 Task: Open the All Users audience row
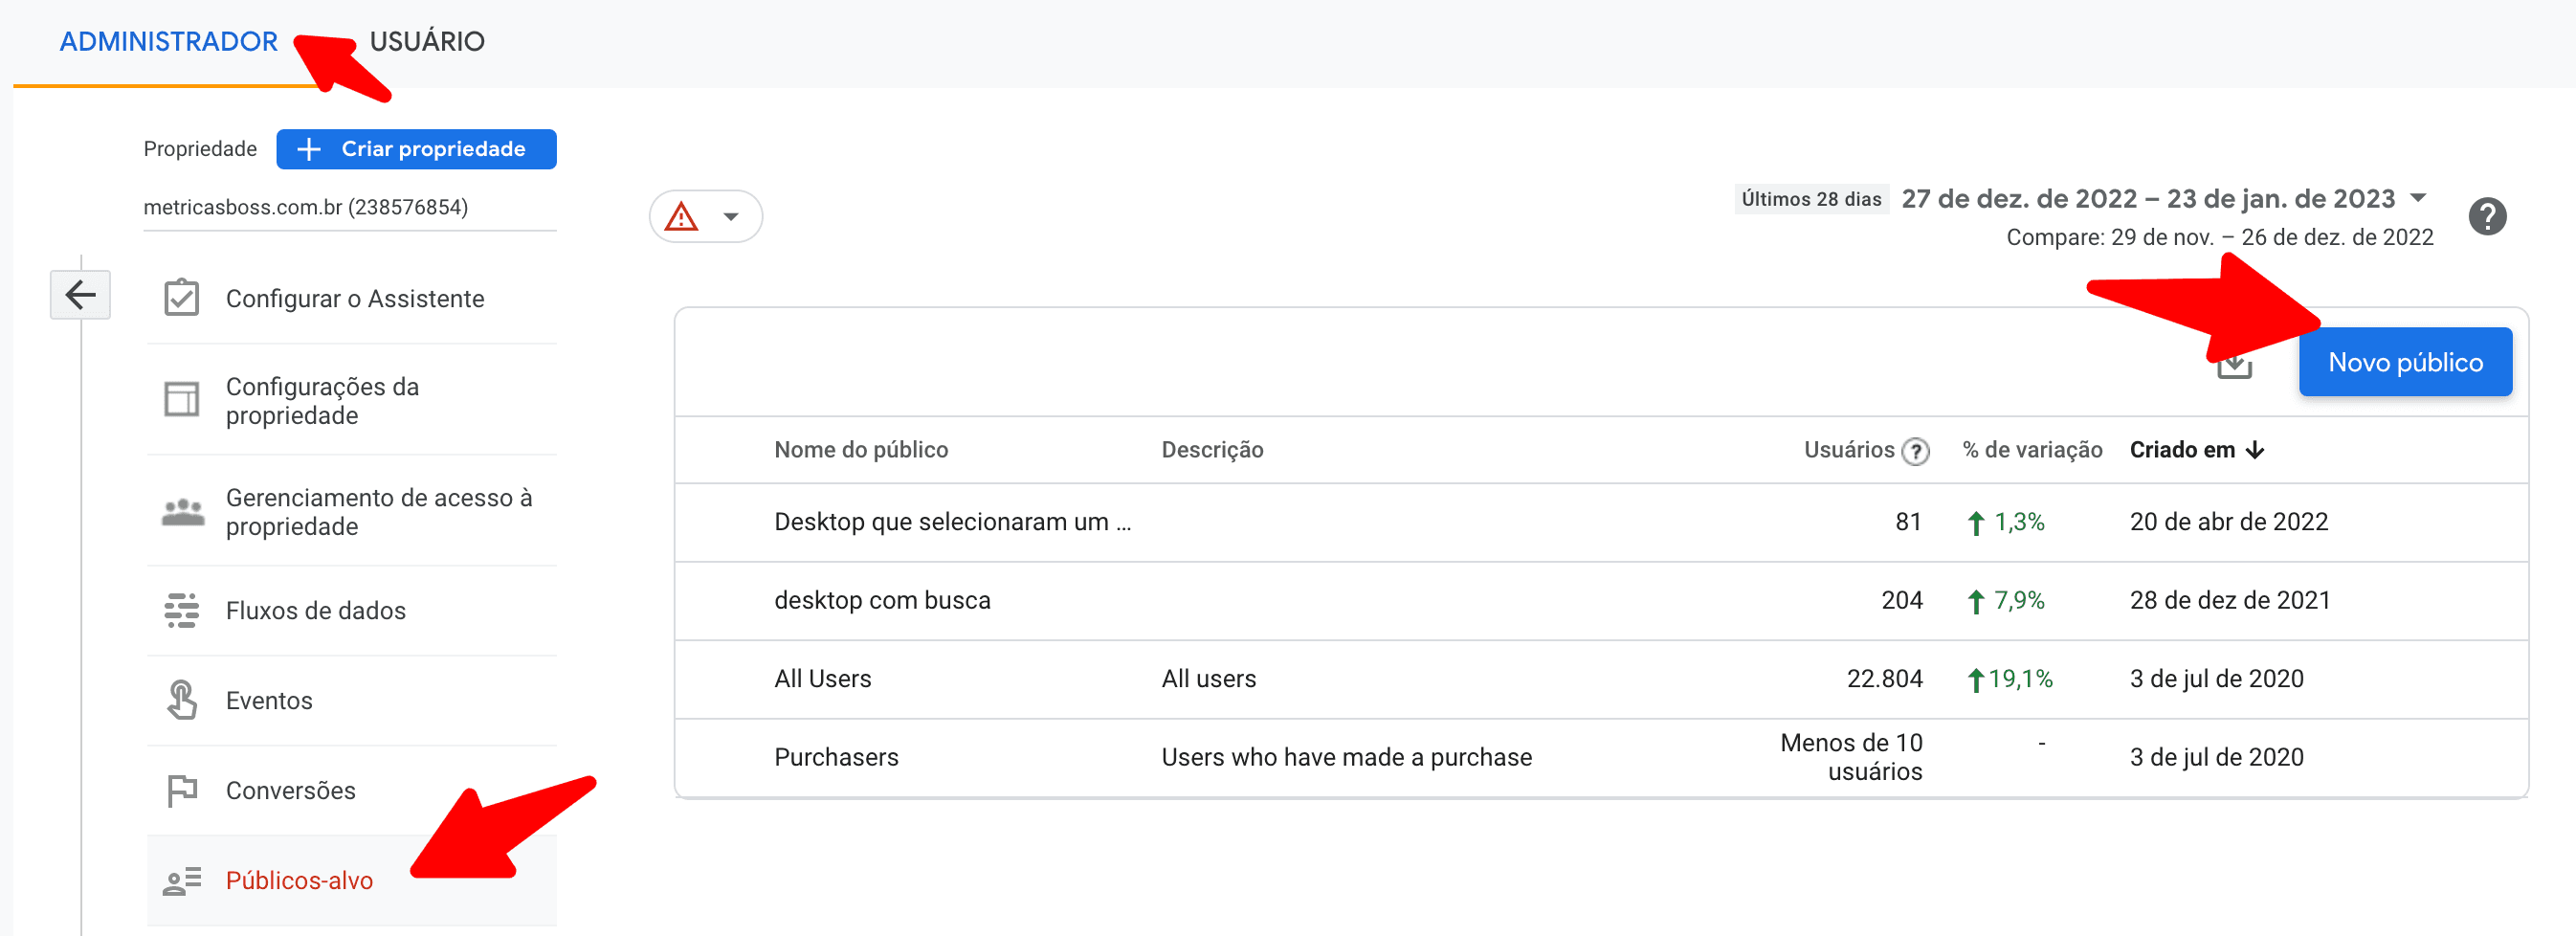pyautogui.click(x=822, y=678)
